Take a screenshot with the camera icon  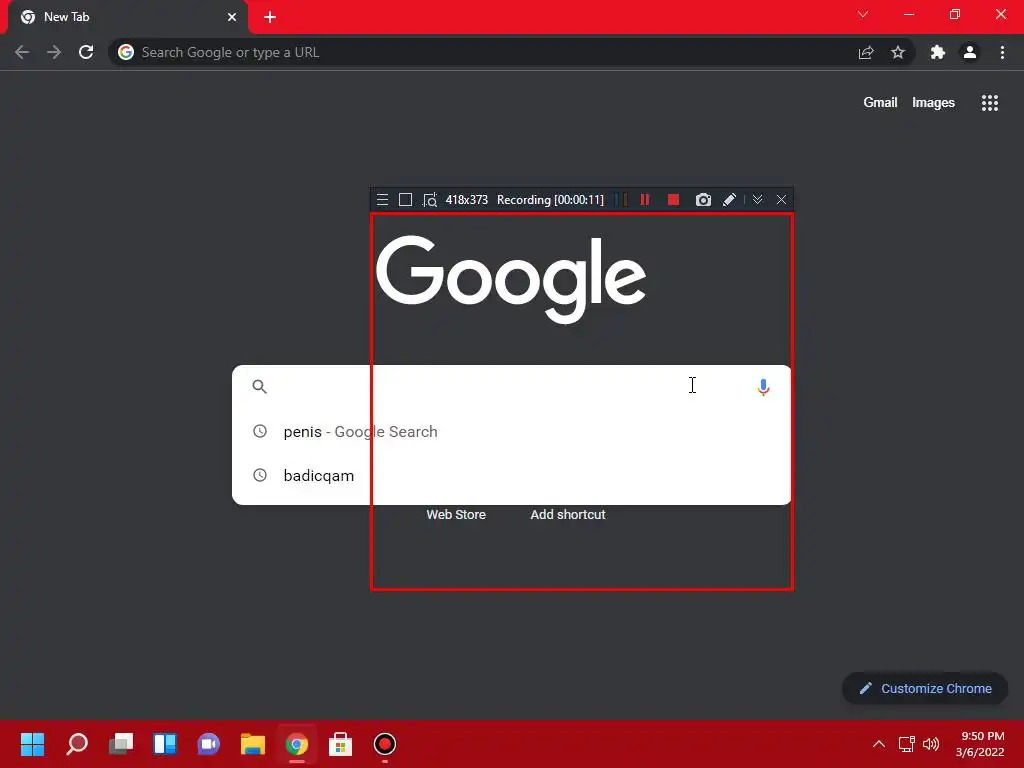(x=703, y=200)
